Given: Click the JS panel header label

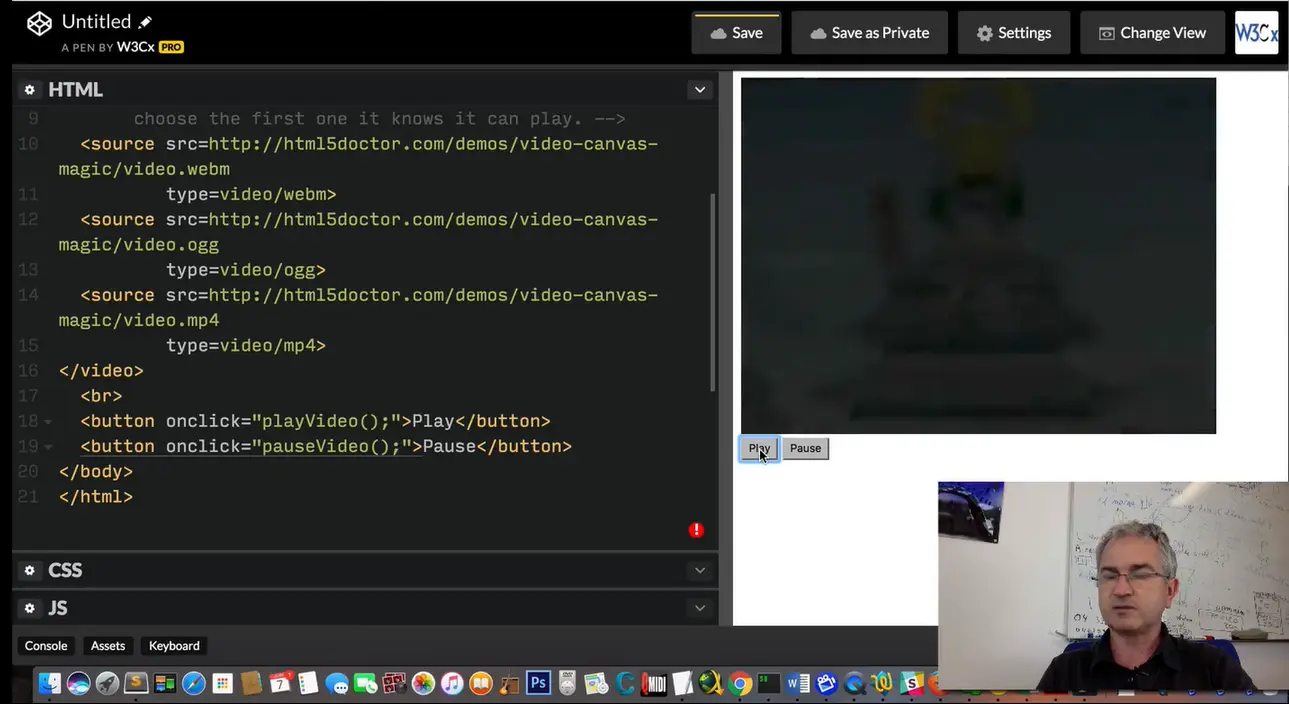Looking at the screenshot, I should pos(58,608).
